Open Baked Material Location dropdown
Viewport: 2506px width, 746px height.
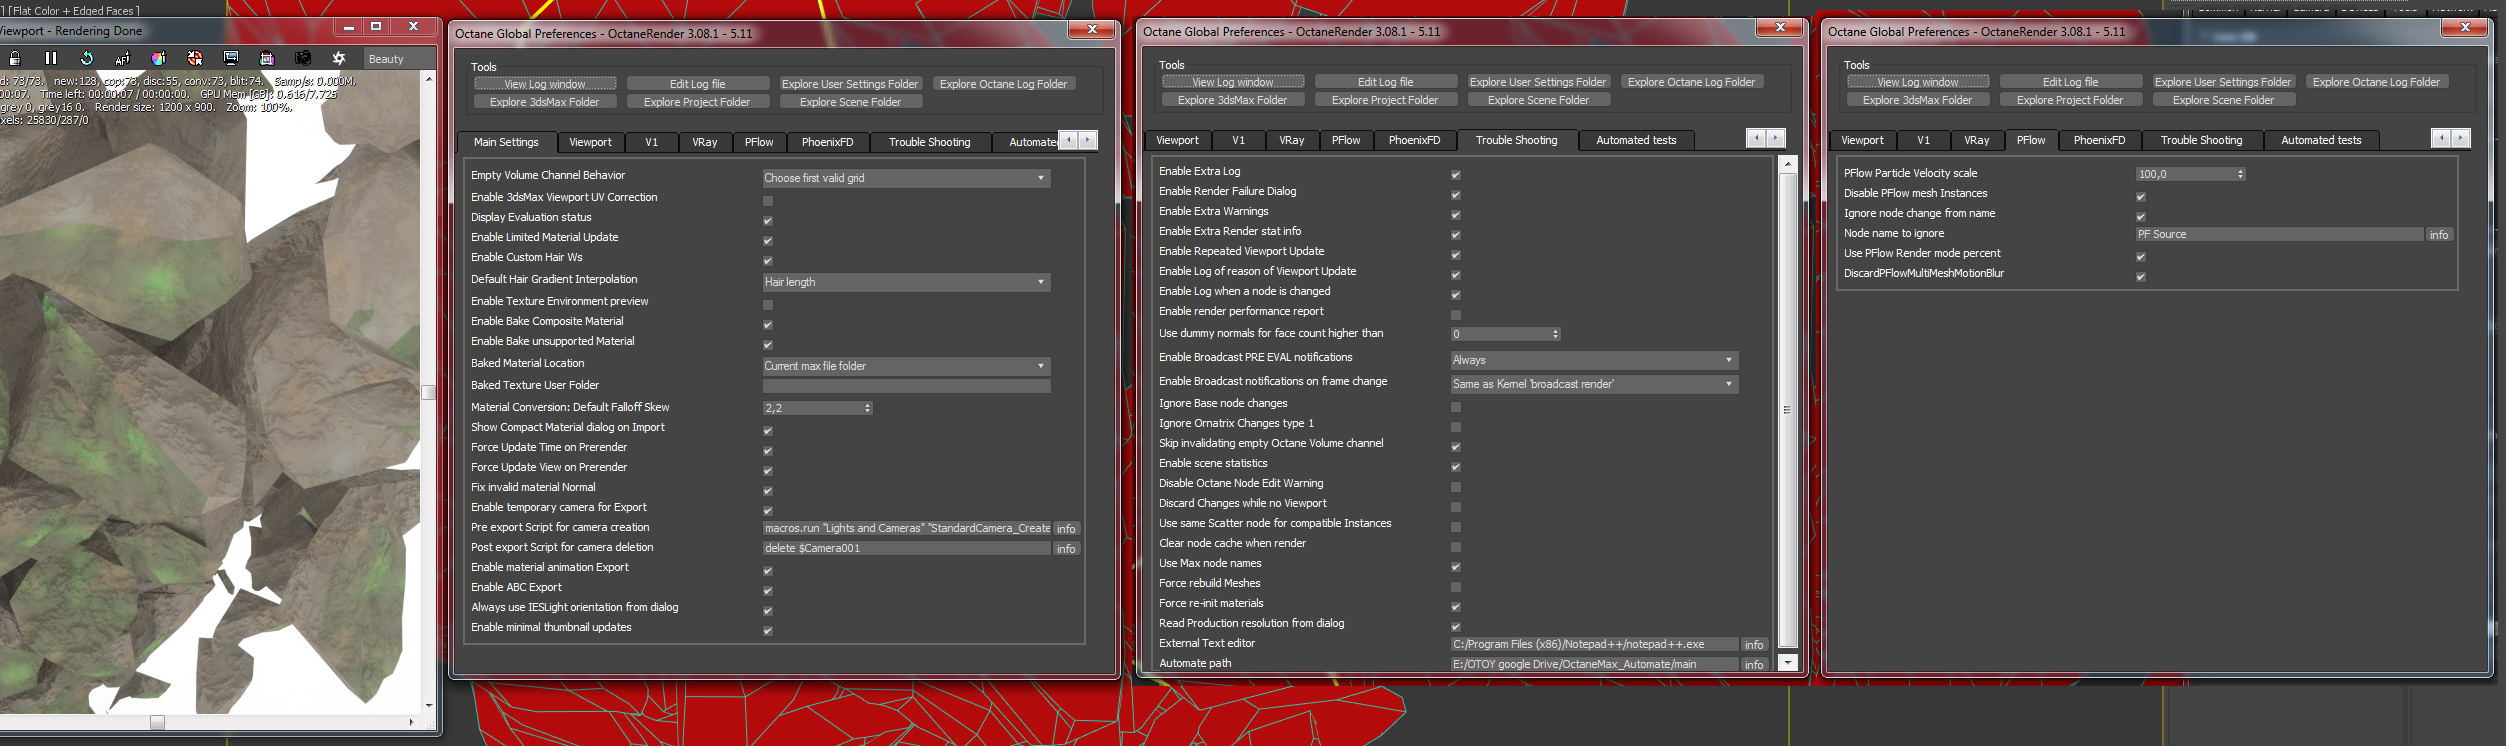pyautogui.click(x=906, y=366)
